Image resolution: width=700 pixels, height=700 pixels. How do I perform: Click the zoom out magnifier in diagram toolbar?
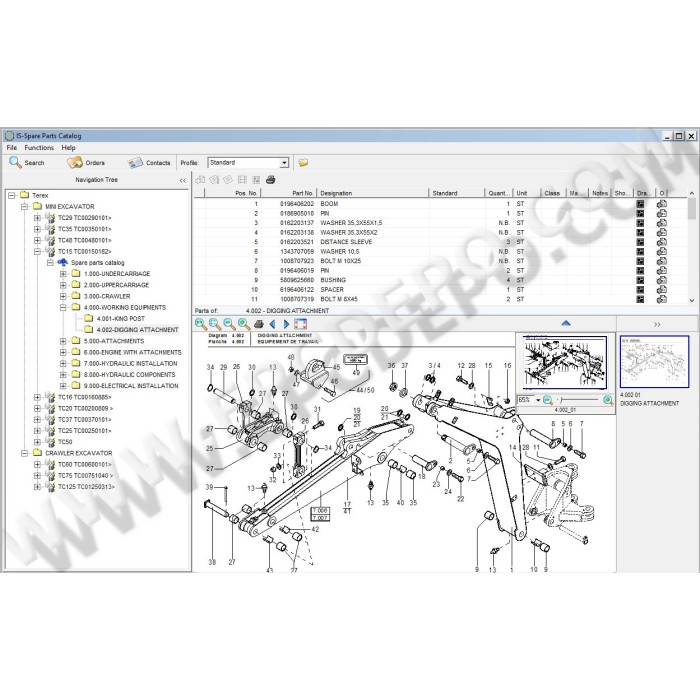tap(229, 324)
